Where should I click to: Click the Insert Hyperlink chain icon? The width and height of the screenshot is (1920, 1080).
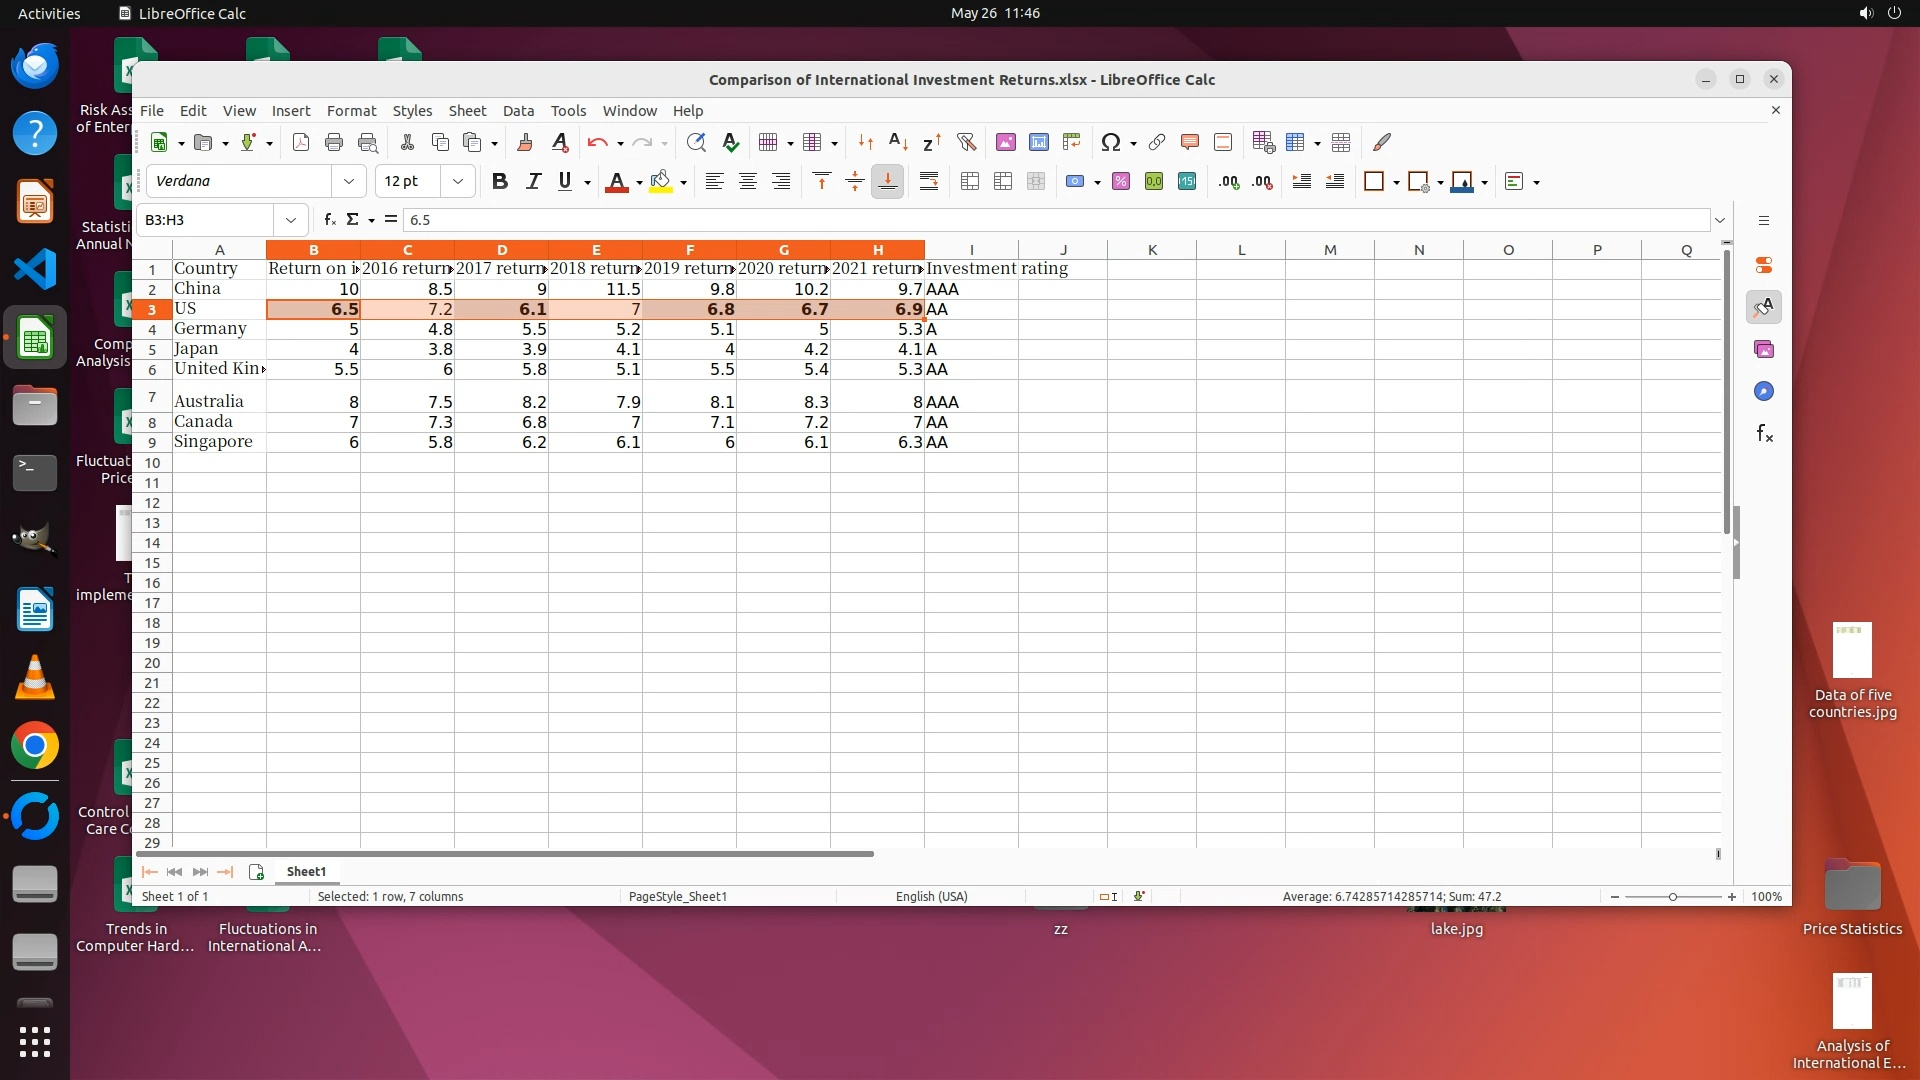1157,142
